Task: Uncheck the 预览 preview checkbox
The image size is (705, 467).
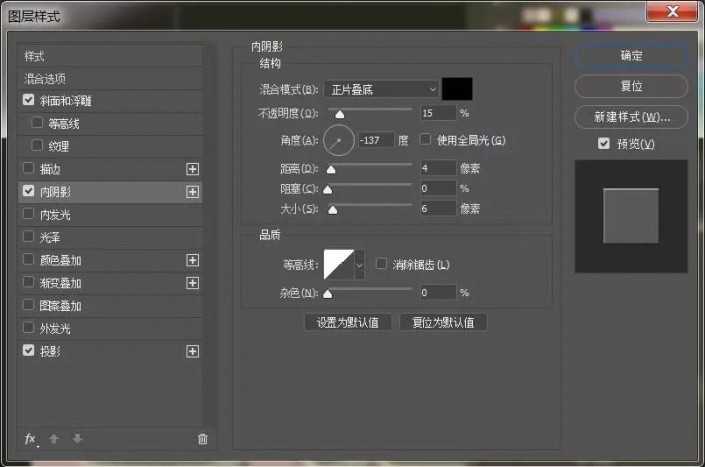Action: [603, 144]
